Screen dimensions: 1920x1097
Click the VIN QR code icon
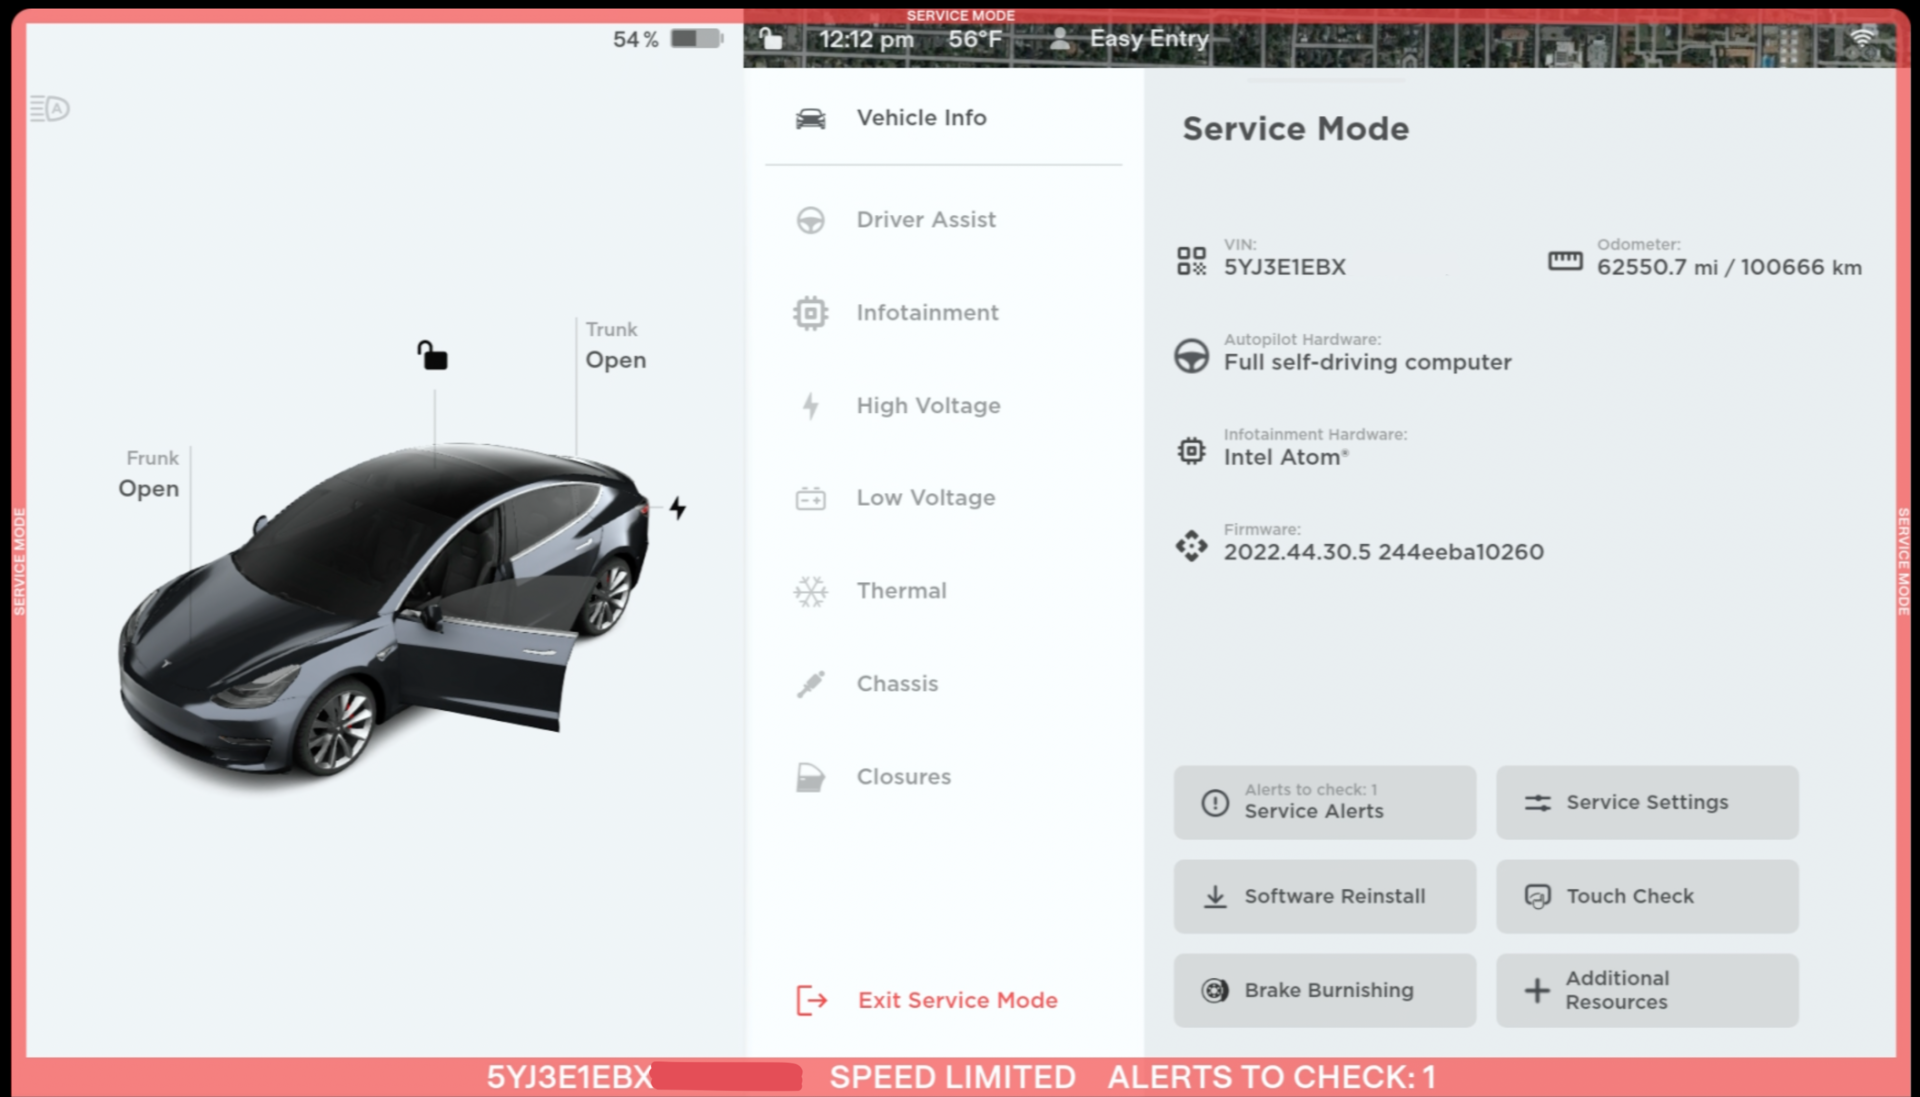[1192, 259]
